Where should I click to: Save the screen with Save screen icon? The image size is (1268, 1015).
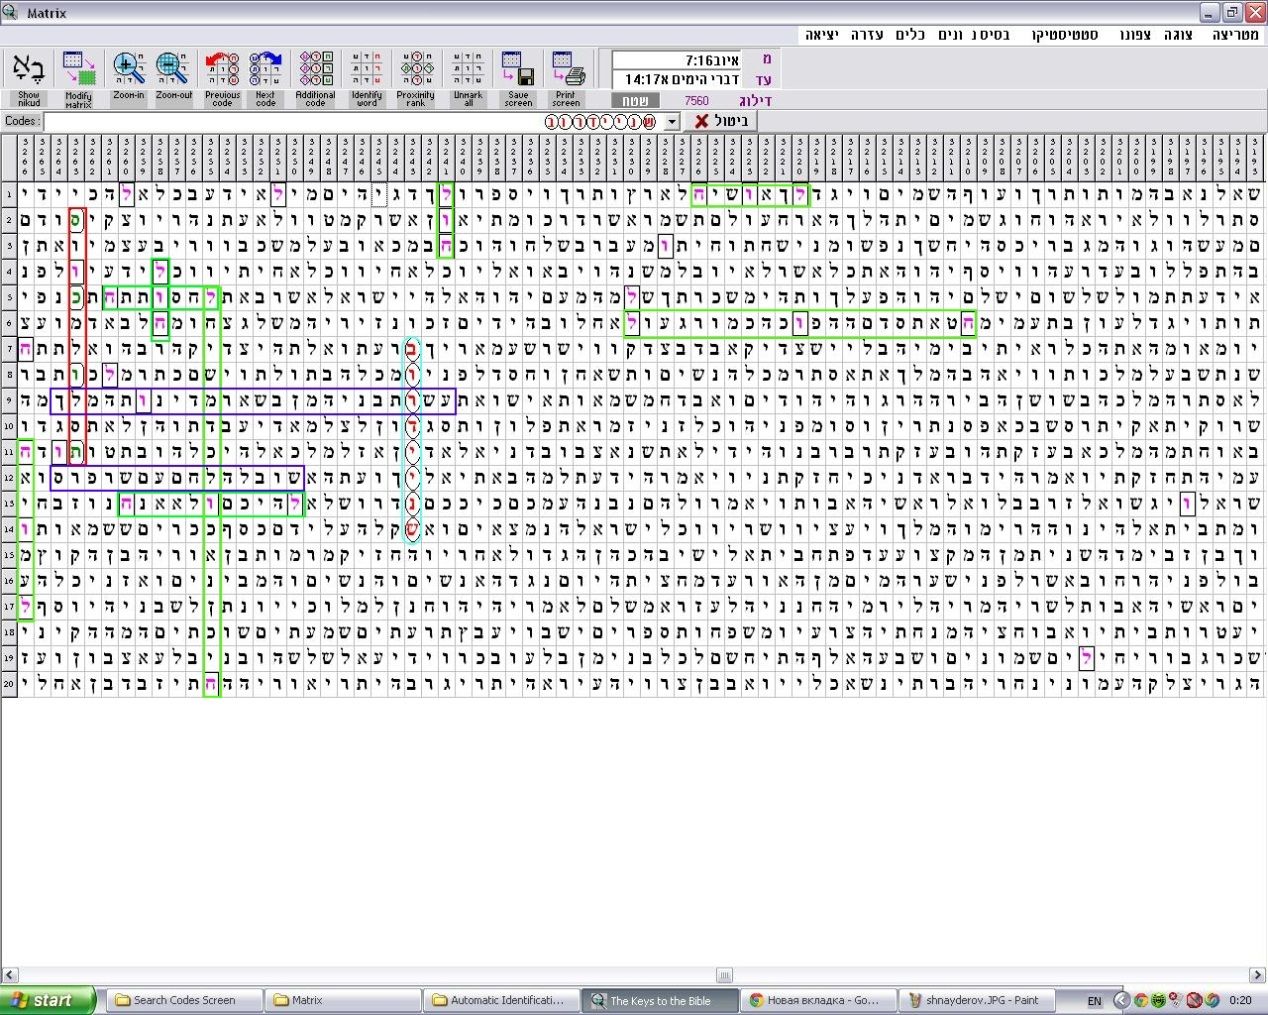tap(518, 70)
